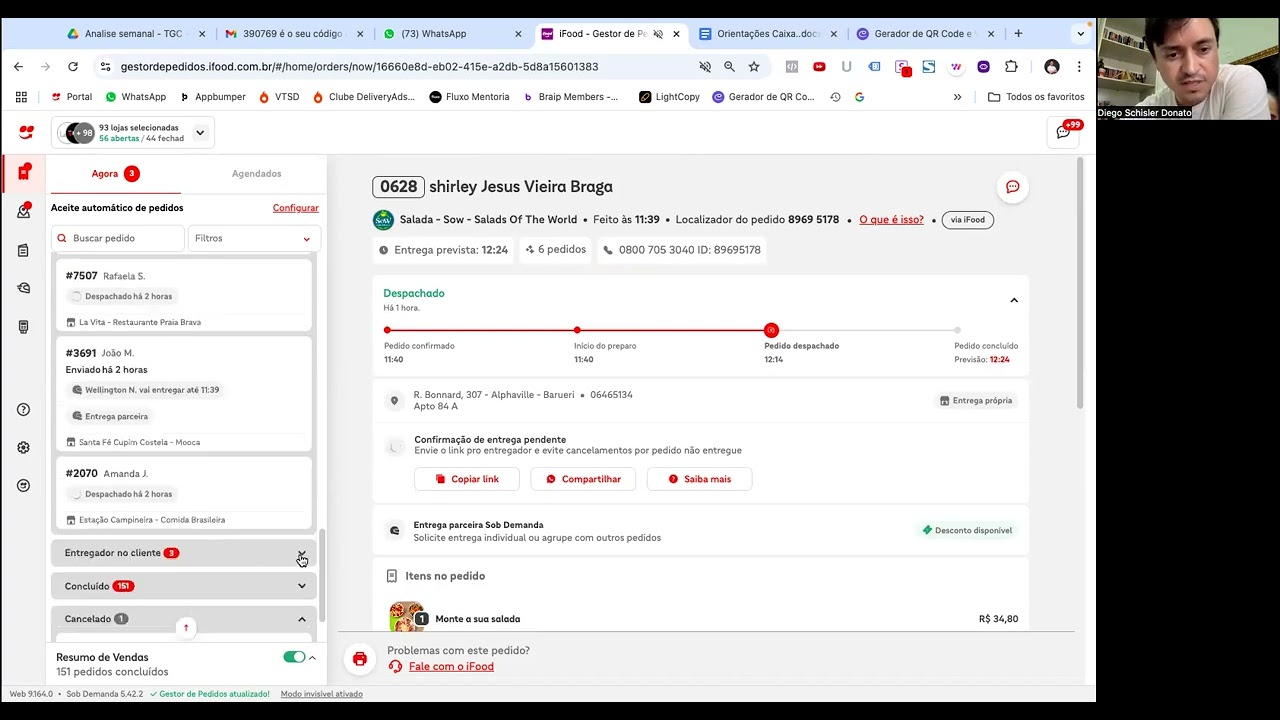Switch to the Agora tab
Viewport: 1280px width, 720px height.
tap(116, 174)
